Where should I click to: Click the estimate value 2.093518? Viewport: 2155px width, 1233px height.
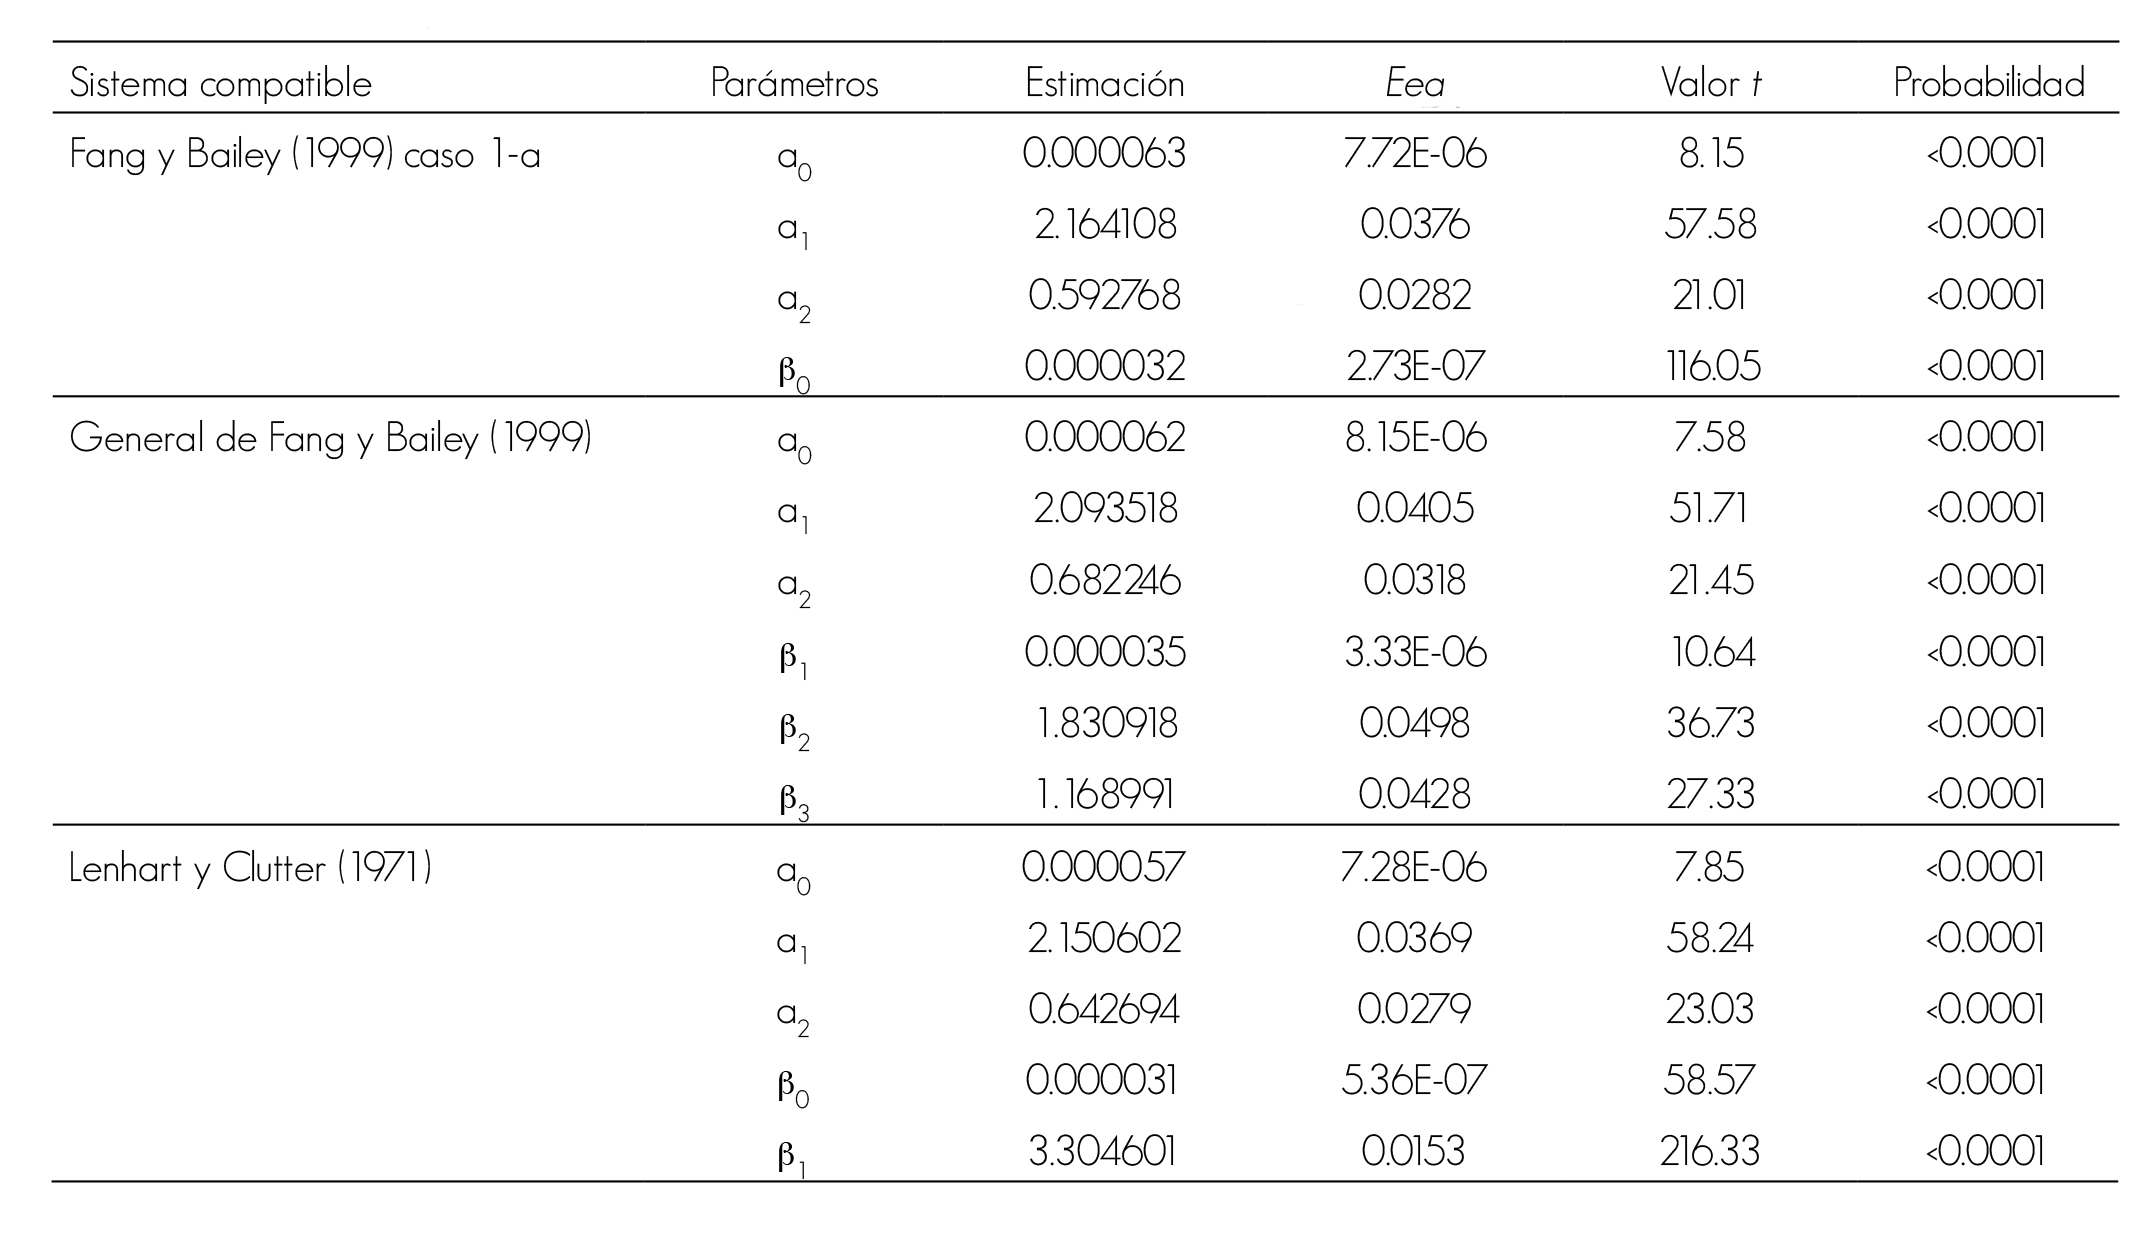click(1104, 509)
